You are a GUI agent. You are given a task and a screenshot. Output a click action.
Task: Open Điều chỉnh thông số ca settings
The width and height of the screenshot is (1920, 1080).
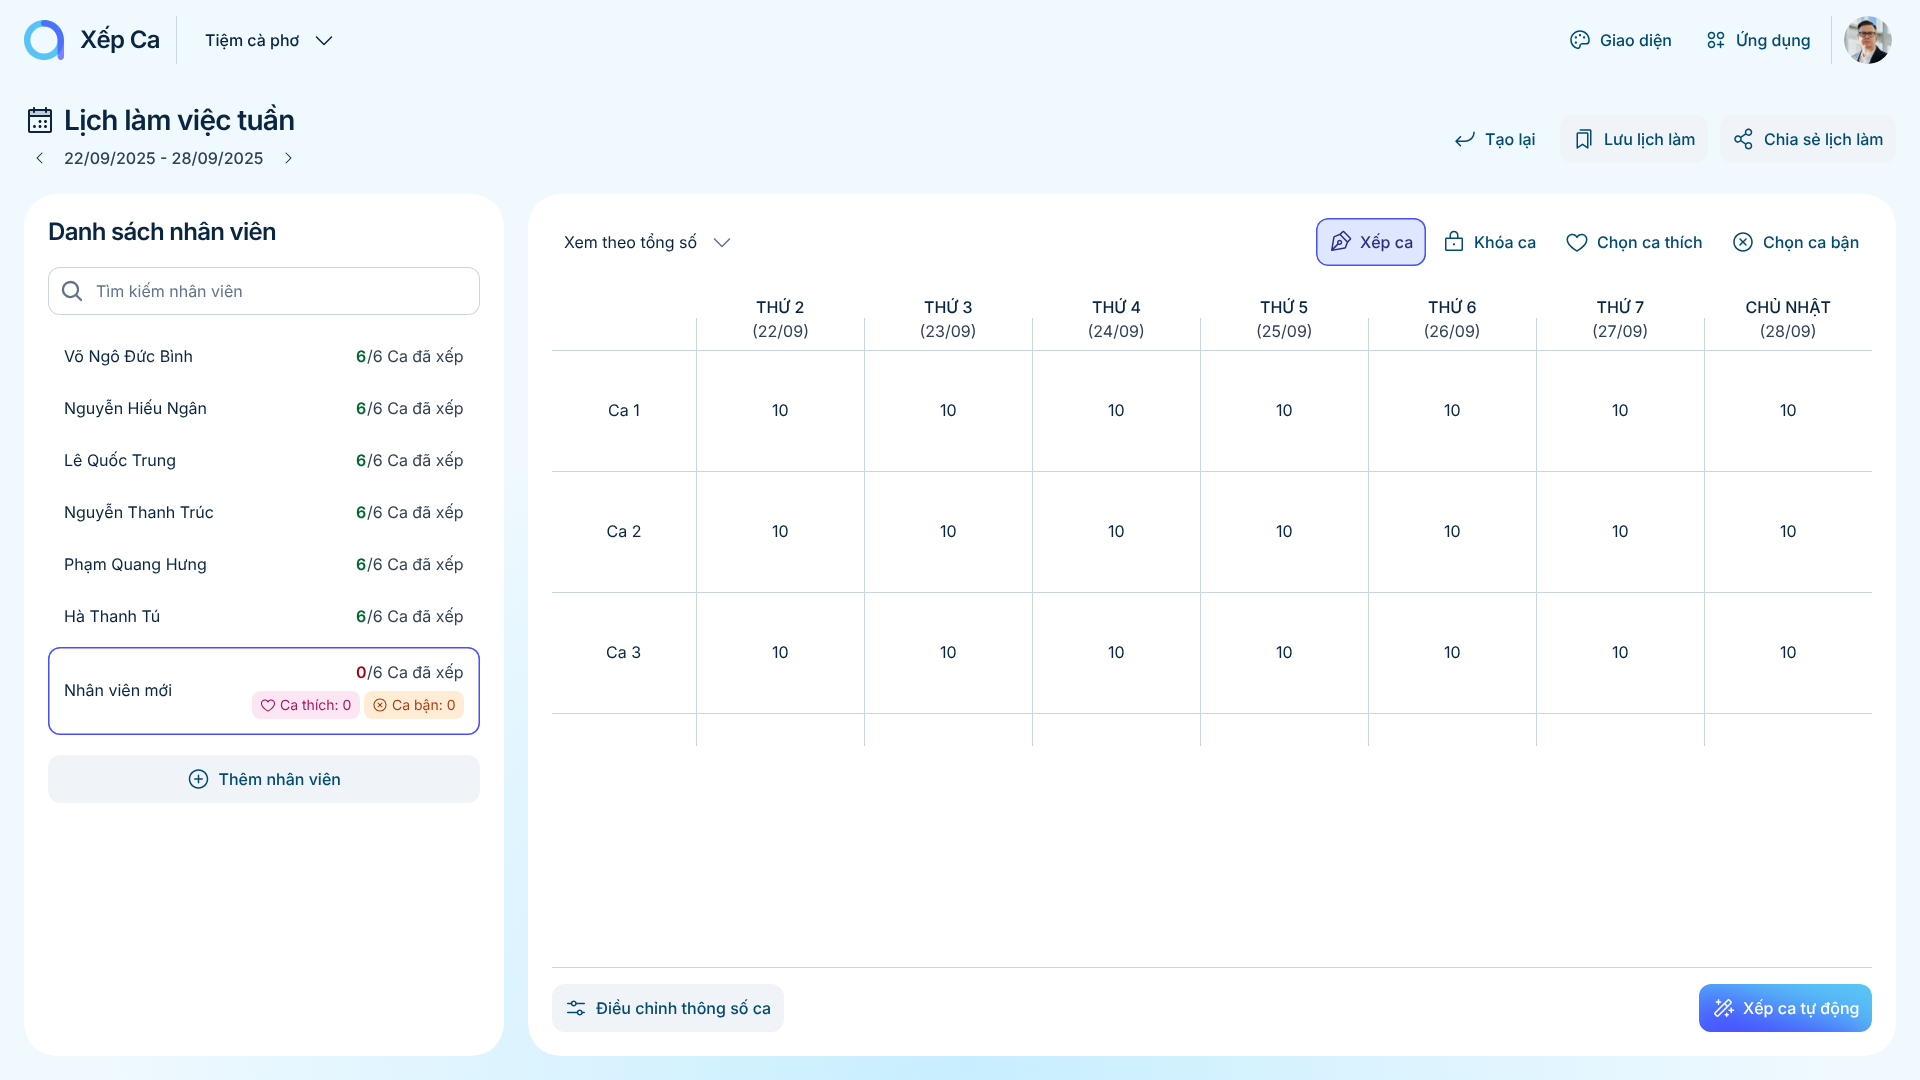pyautogui.click(x=668, y=1008)
